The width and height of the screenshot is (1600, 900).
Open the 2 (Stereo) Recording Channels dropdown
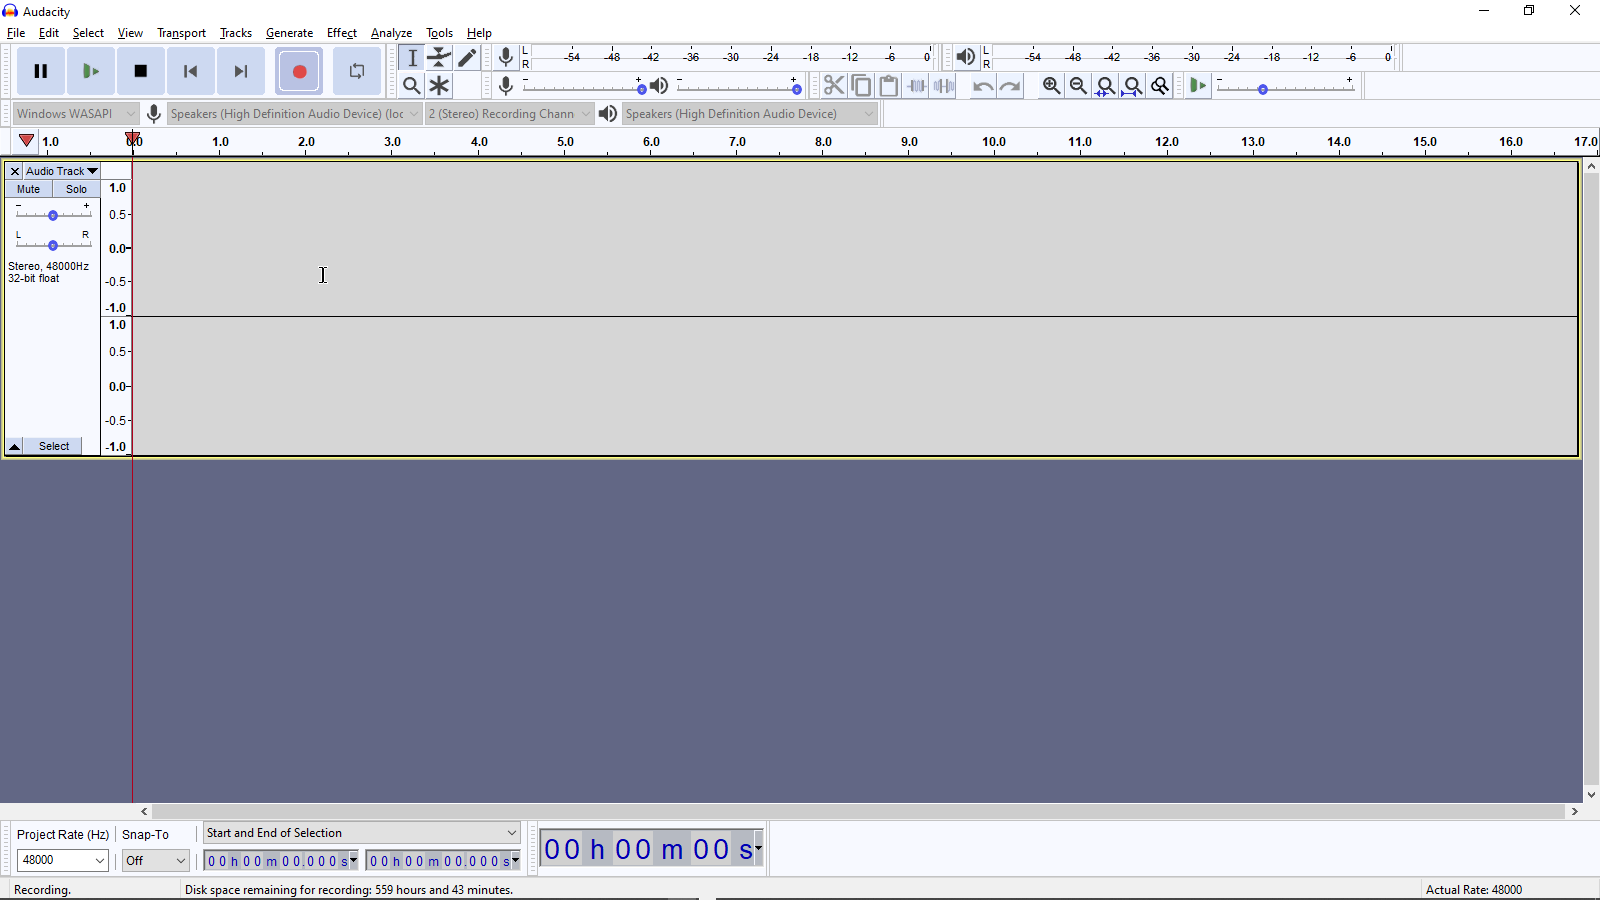pyautogui.click(x=509, y=114)
